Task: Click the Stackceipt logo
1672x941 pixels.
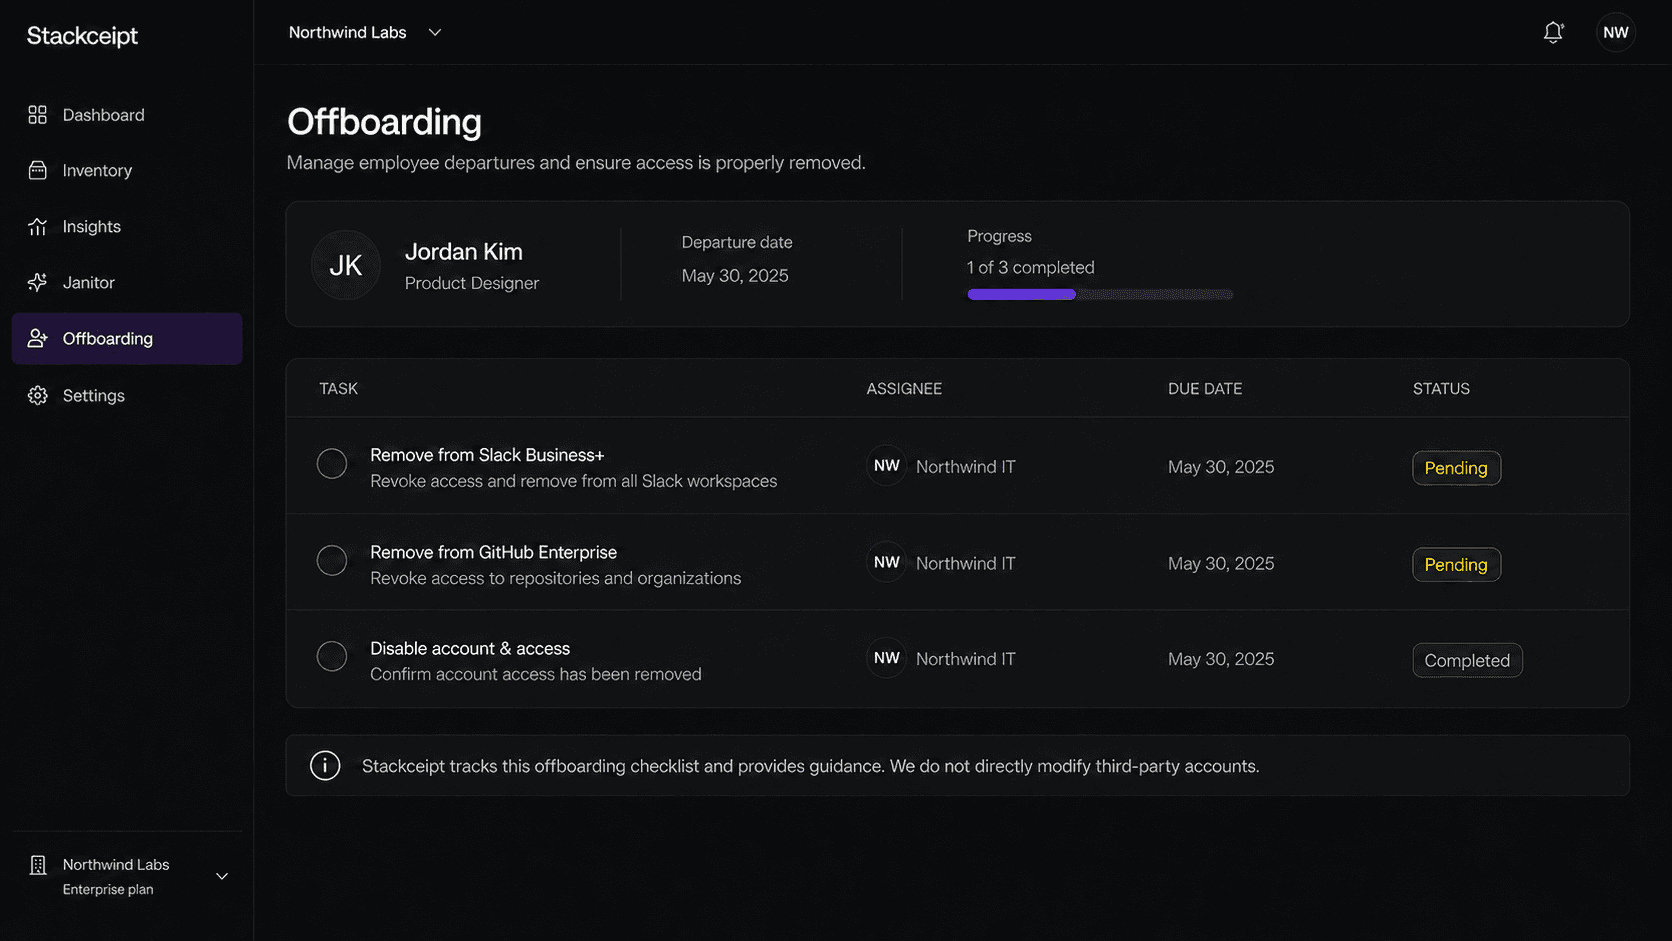Action: point(83,36)
